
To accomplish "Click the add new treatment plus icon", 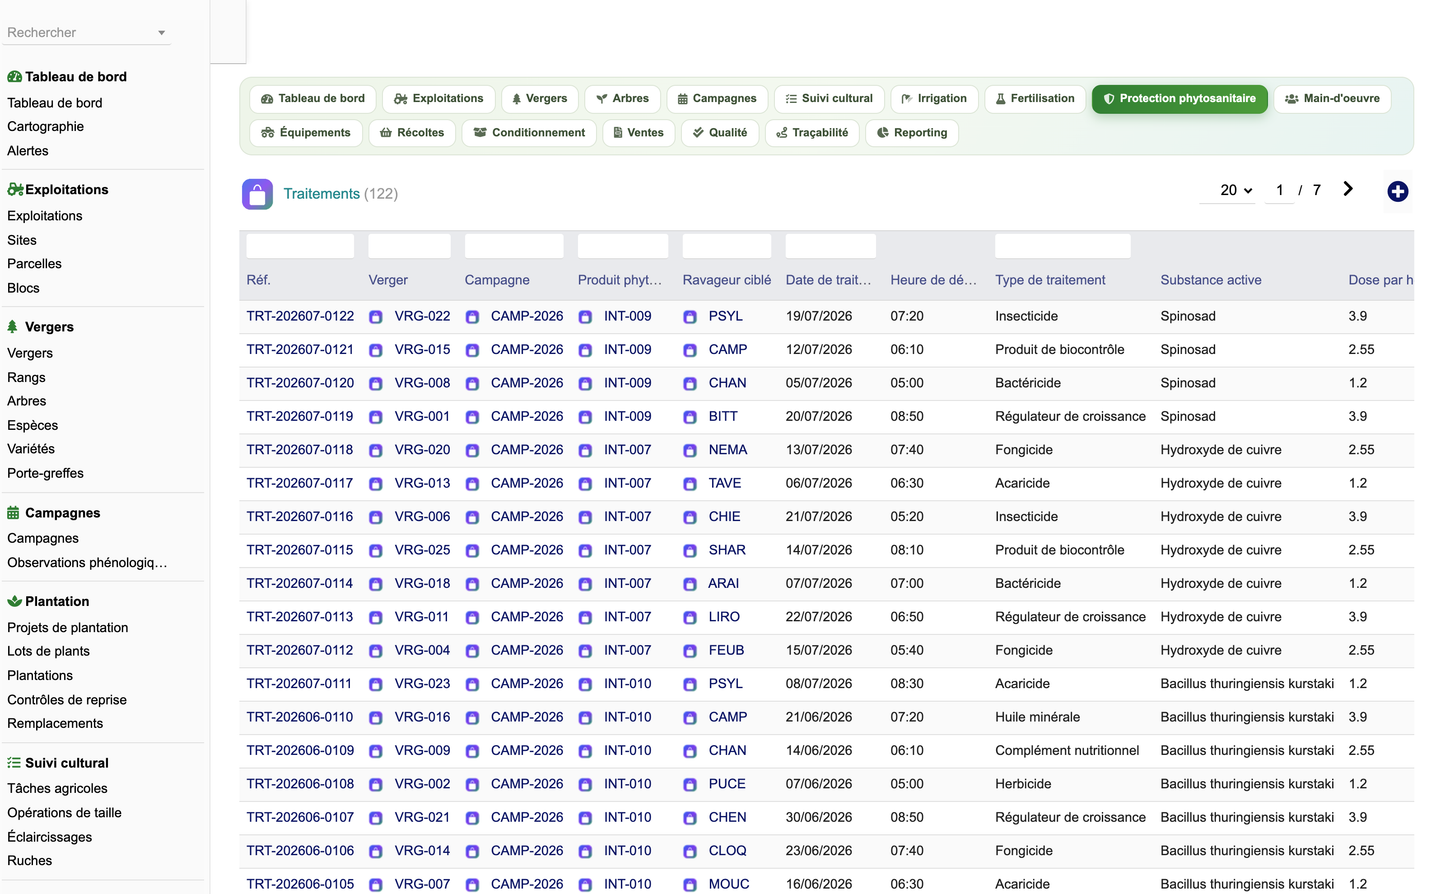I will (1397, 191).
